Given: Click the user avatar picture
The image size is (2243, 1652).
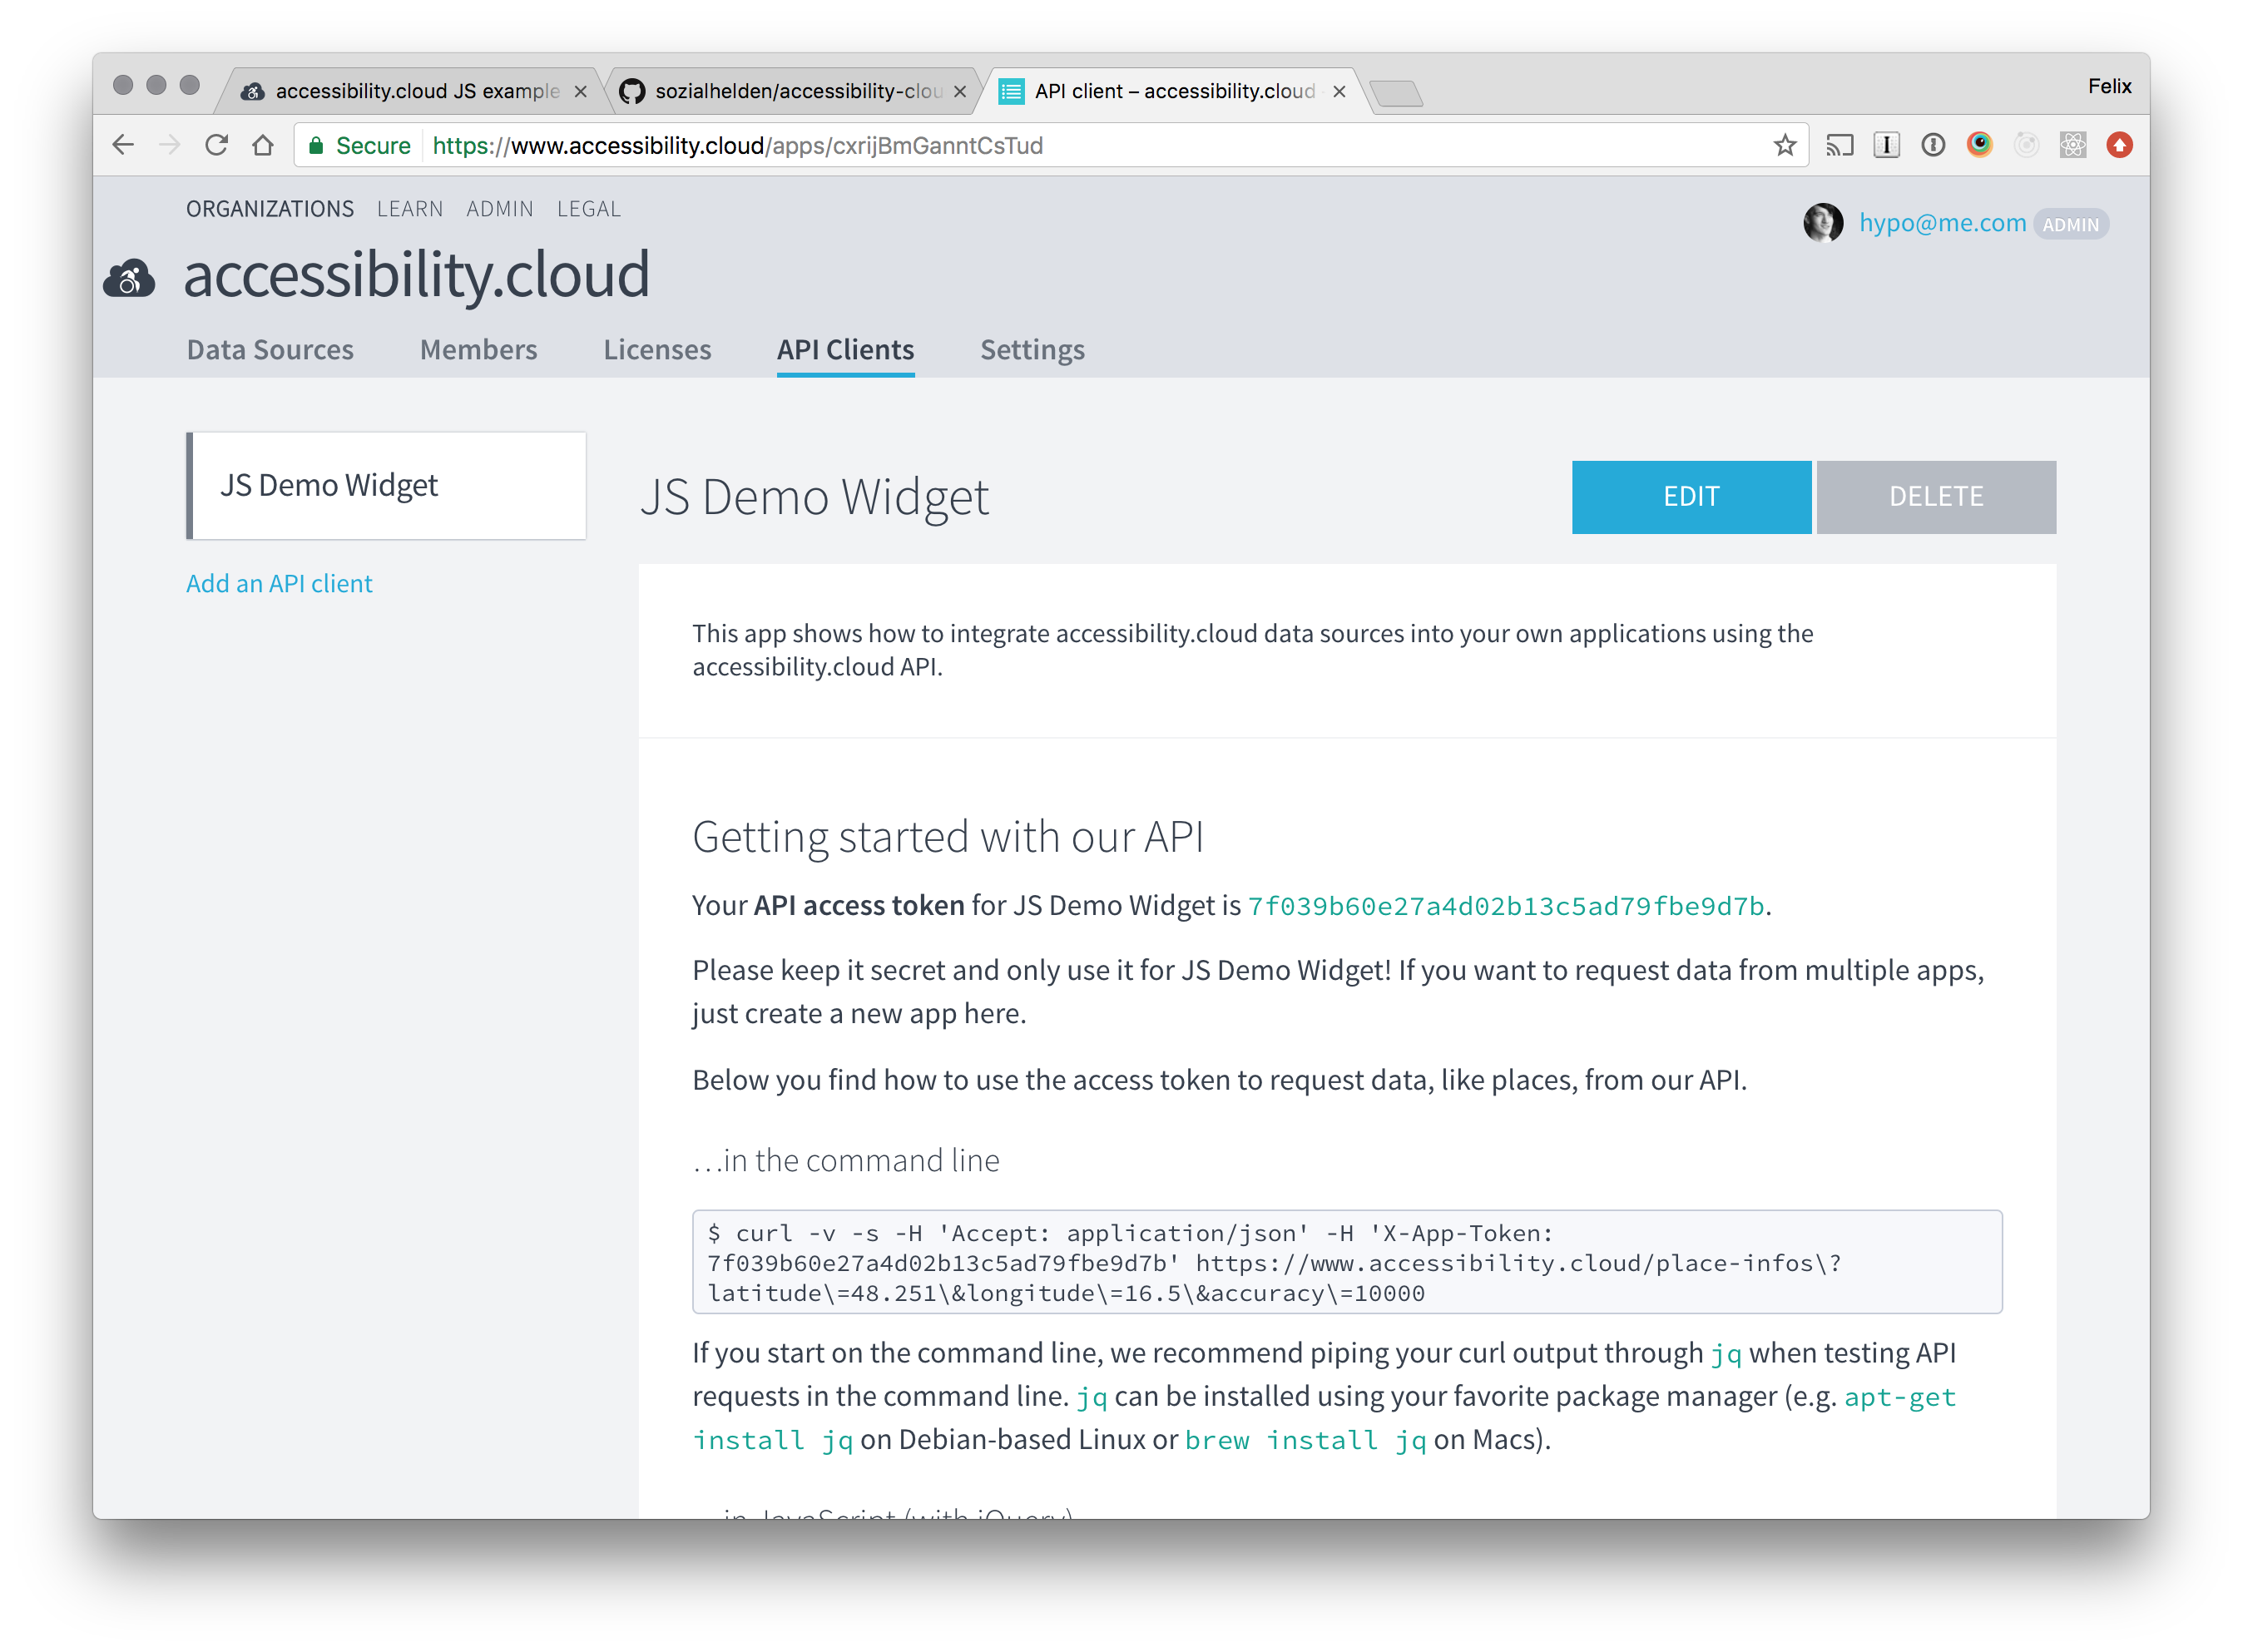Looking at the screenshot, I should pos(1823,223).
